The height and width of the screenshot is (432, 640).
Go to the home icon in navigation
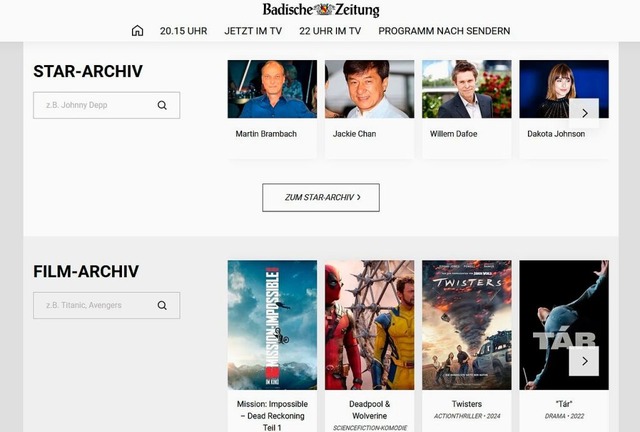tap(138, 31)
